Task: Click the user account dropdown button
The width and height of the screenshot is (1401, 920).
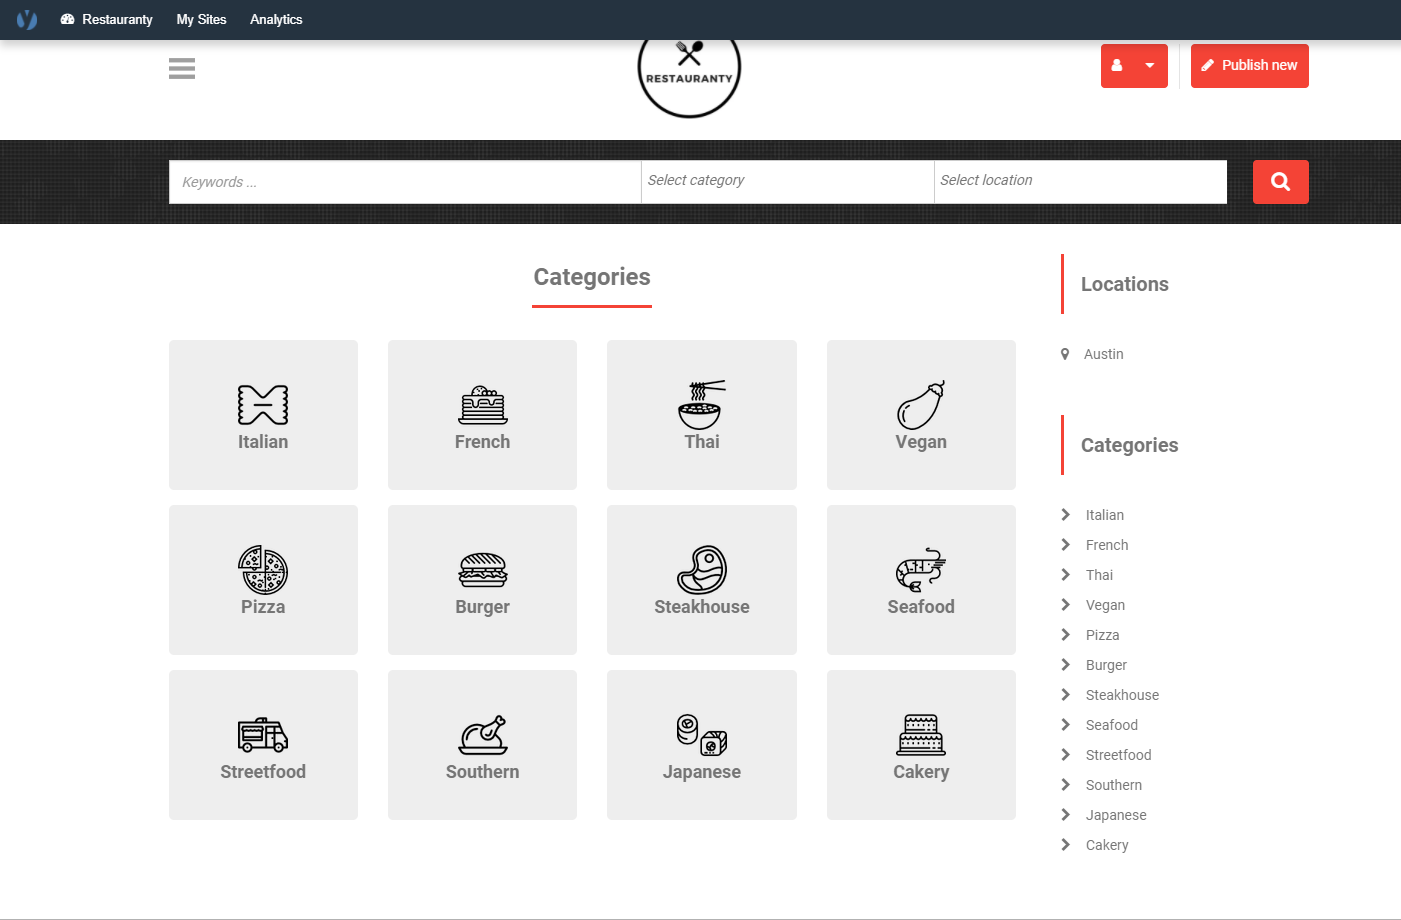Action: click(1134, 66)
